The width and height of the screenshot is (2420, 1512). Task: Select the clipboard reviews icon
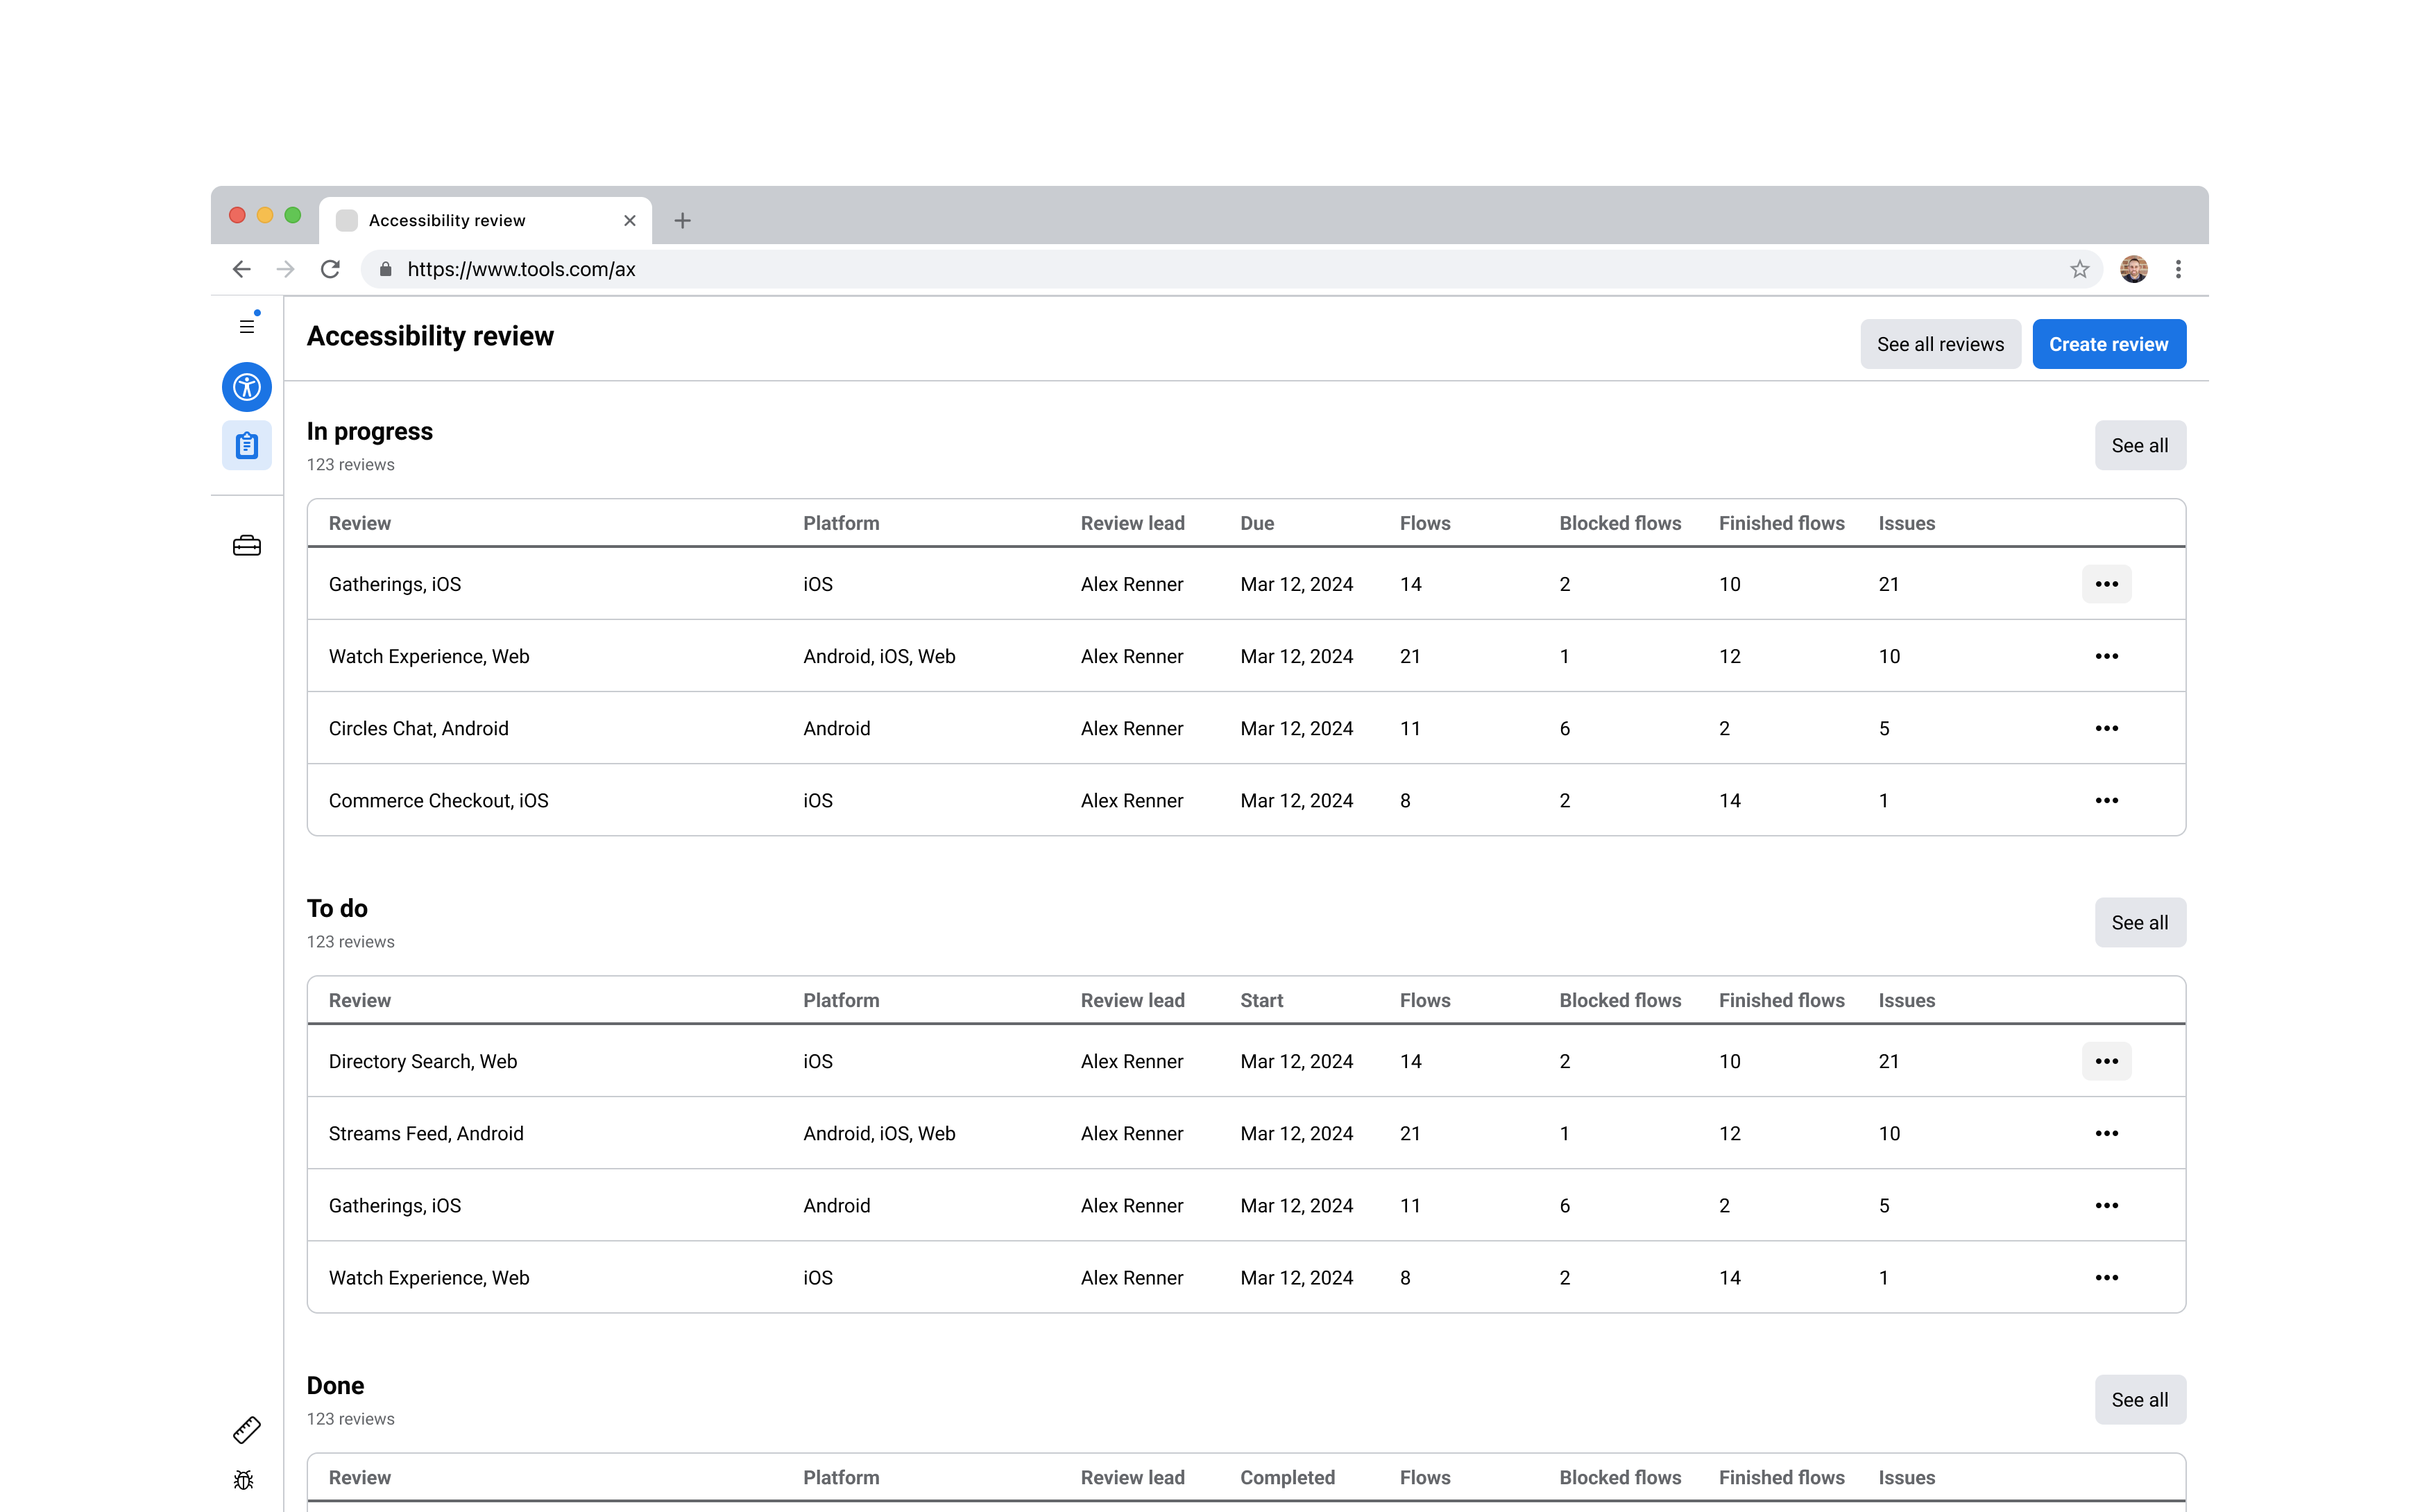pos(247,445)
